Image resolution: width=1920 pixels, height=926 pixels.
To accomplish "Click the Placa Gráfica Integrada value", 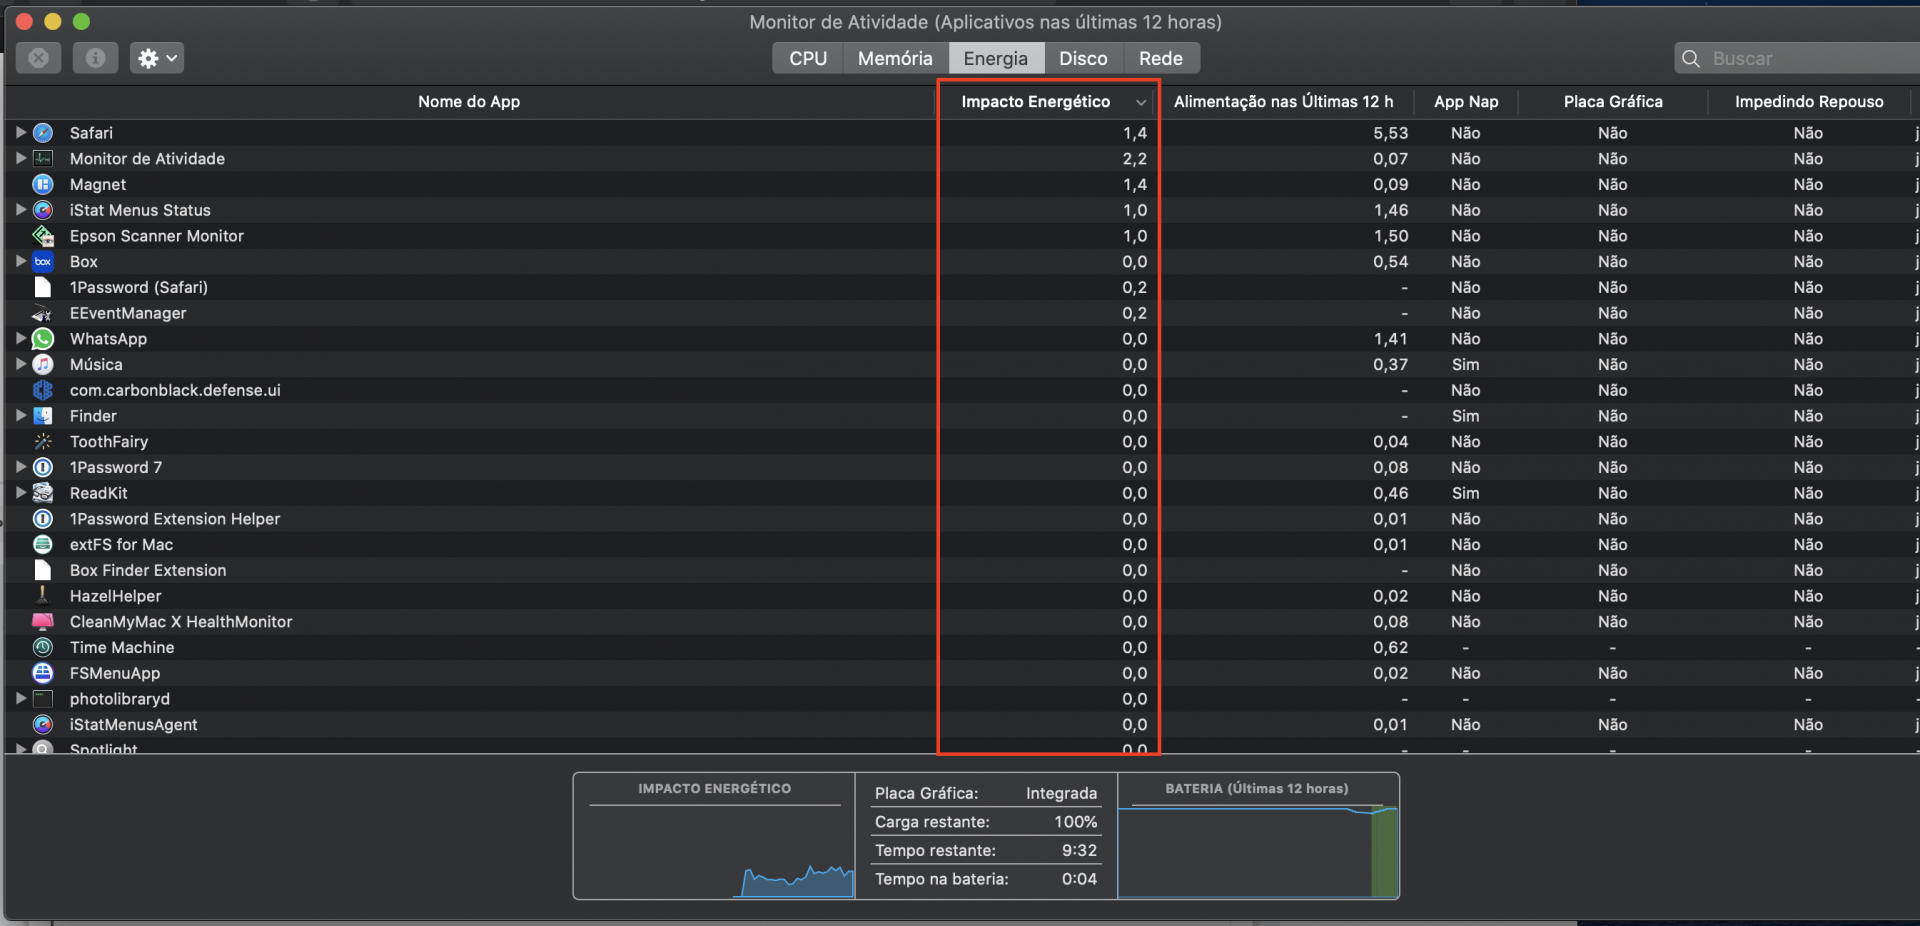I will 1062,793.
